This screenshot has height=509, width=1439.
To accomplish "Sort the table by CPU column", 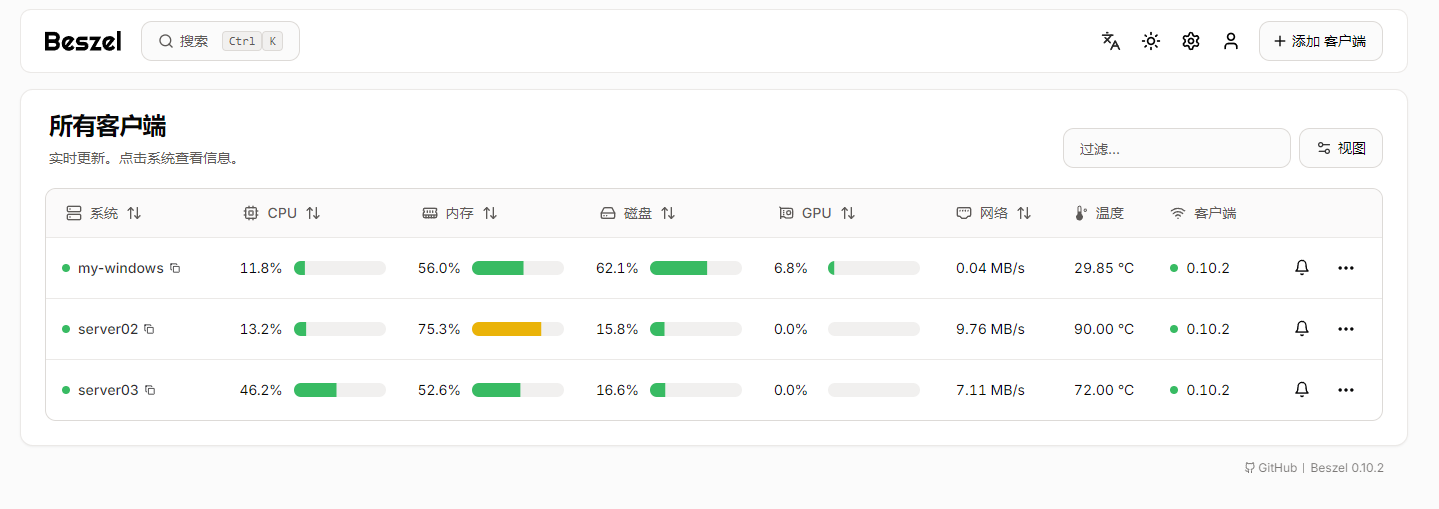I will [x=282, y=213].
